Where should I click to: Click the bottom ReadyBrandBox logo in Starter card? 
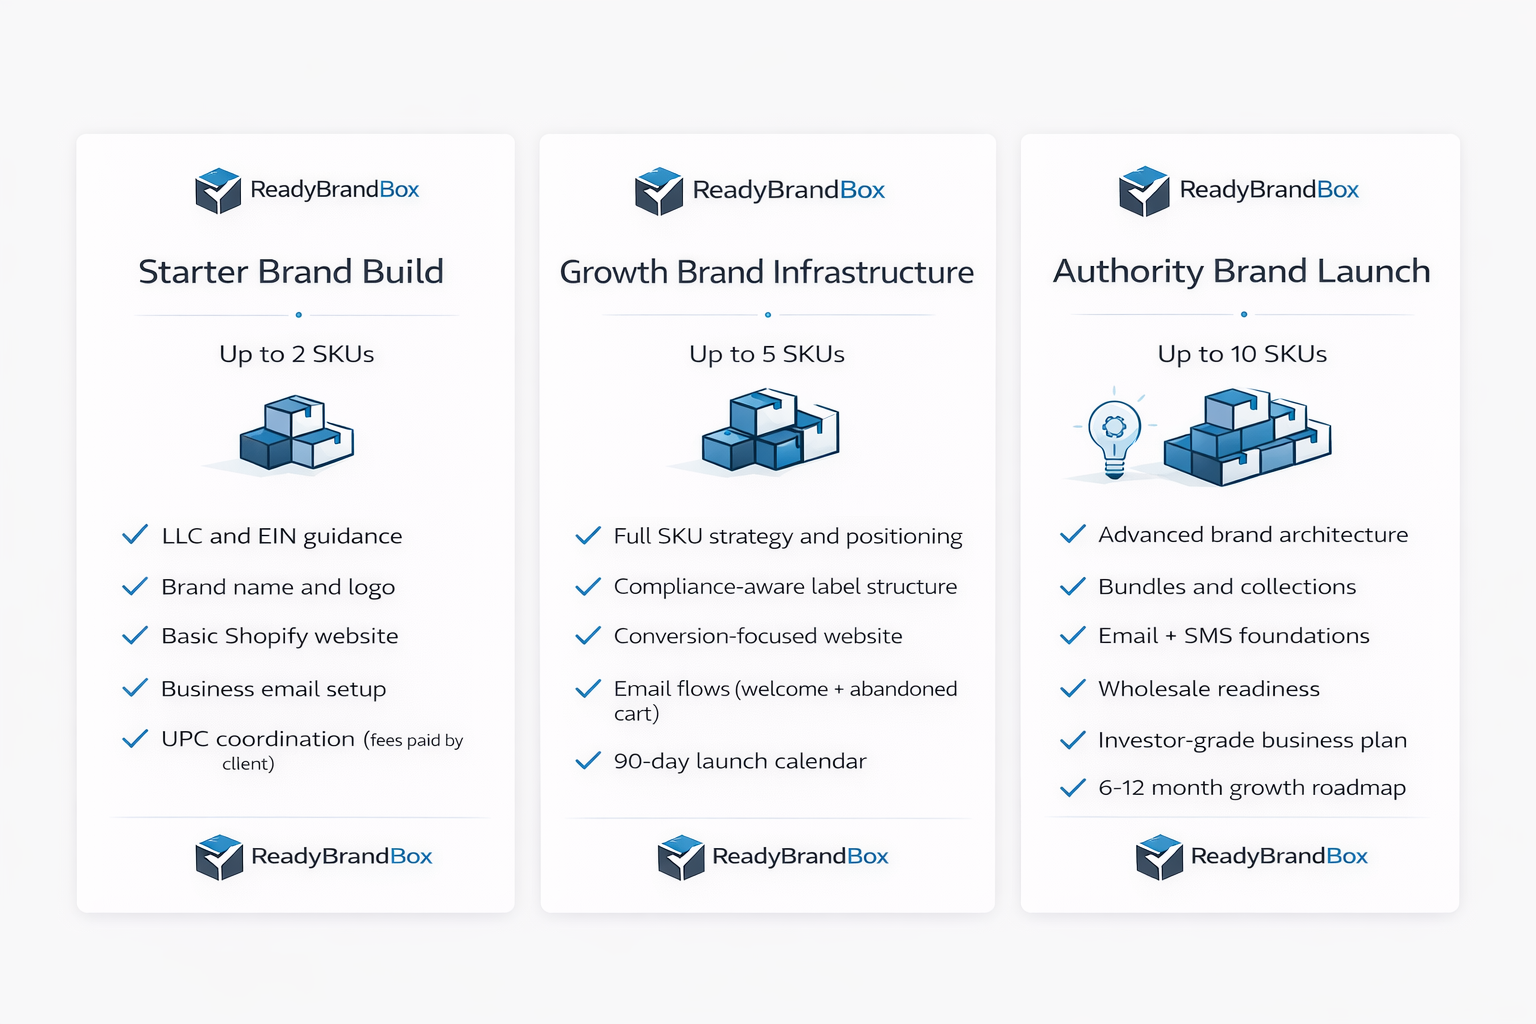(x=314, y=857)
